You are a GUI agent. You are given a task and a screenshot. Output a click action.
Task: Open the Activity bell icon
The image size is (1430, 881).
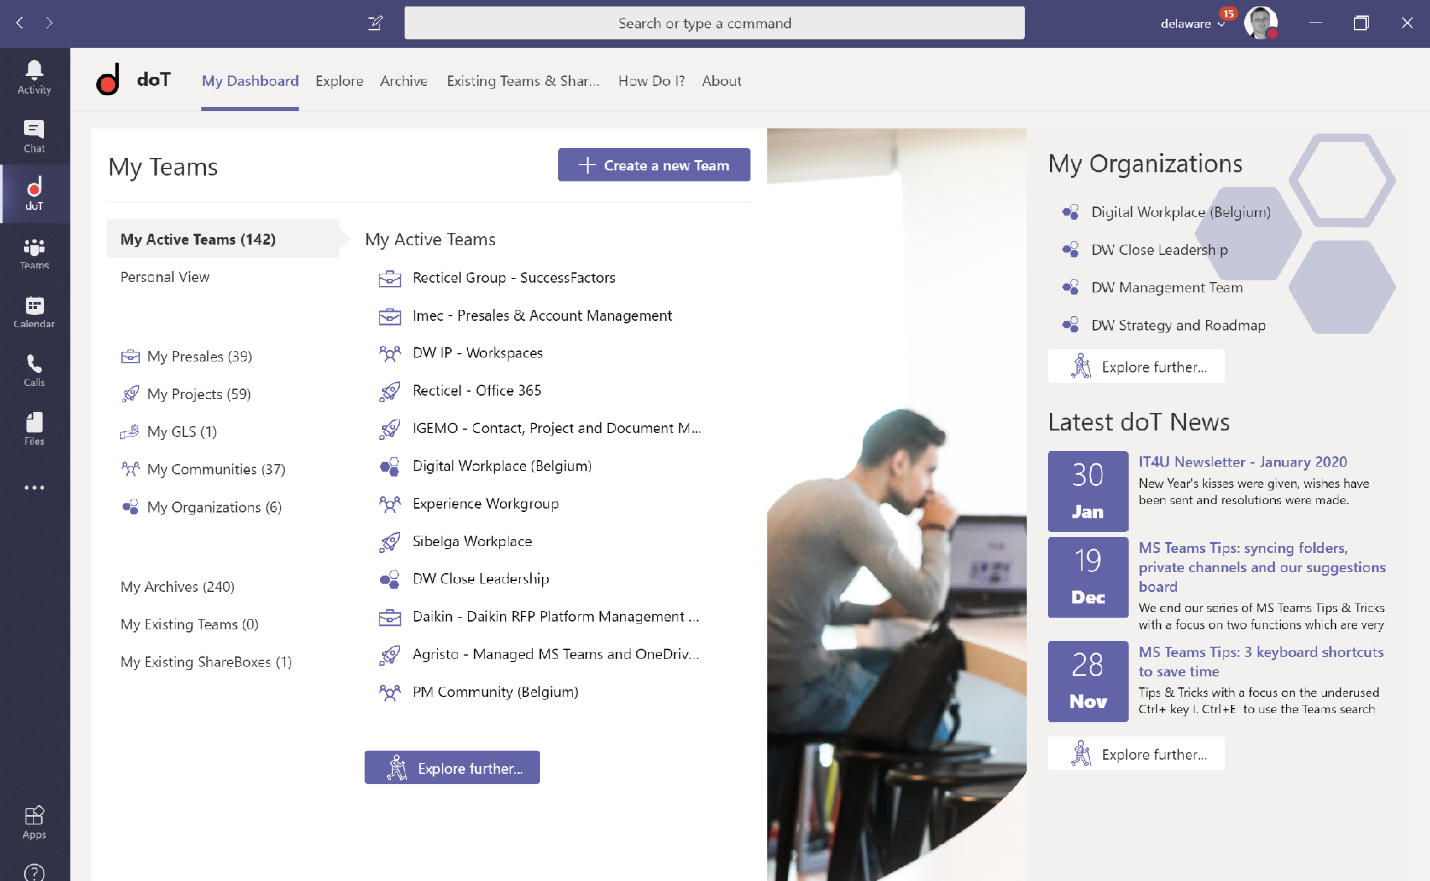[x=34, y=76]
